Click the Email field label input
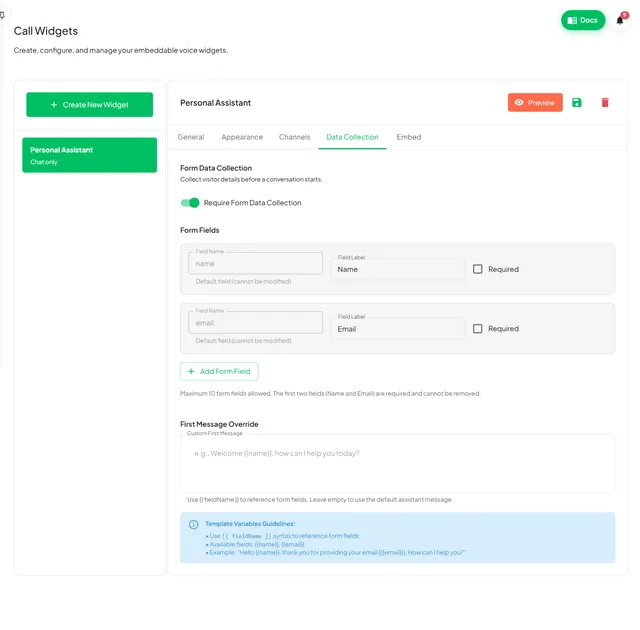The height and width of the screenshot is (630, 640). [398, 329]
